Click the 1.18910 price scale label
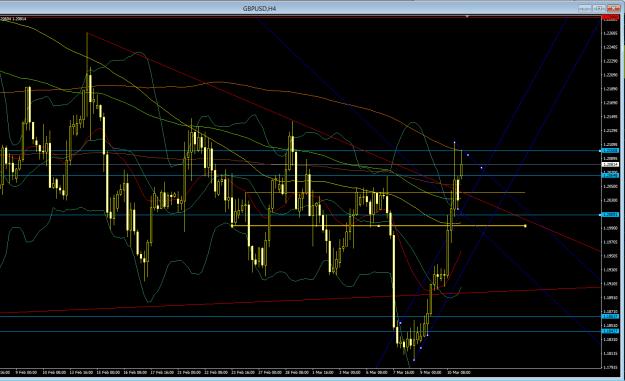 (x=610, y=298)
